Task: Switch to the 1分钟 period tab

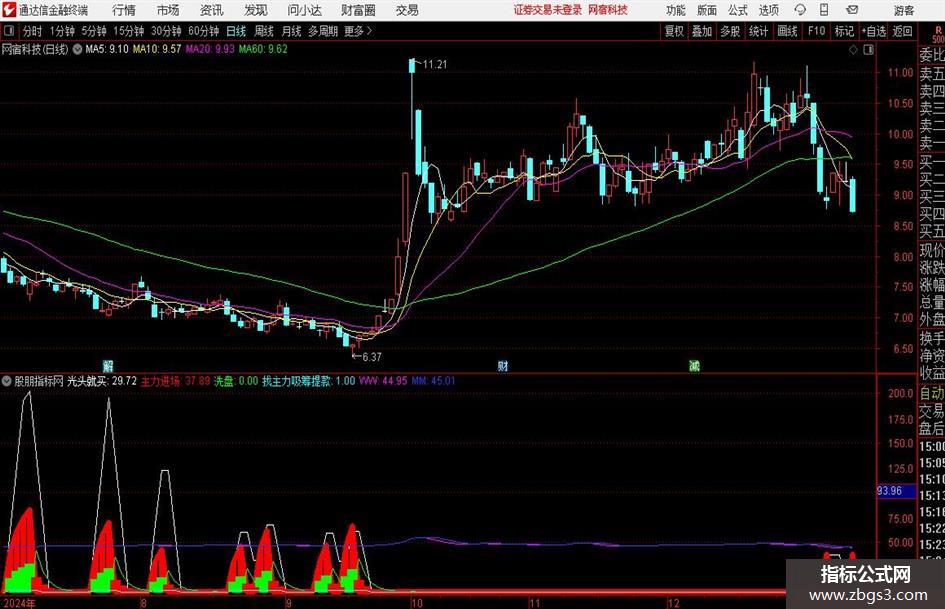Action: [x=62, y=31]
